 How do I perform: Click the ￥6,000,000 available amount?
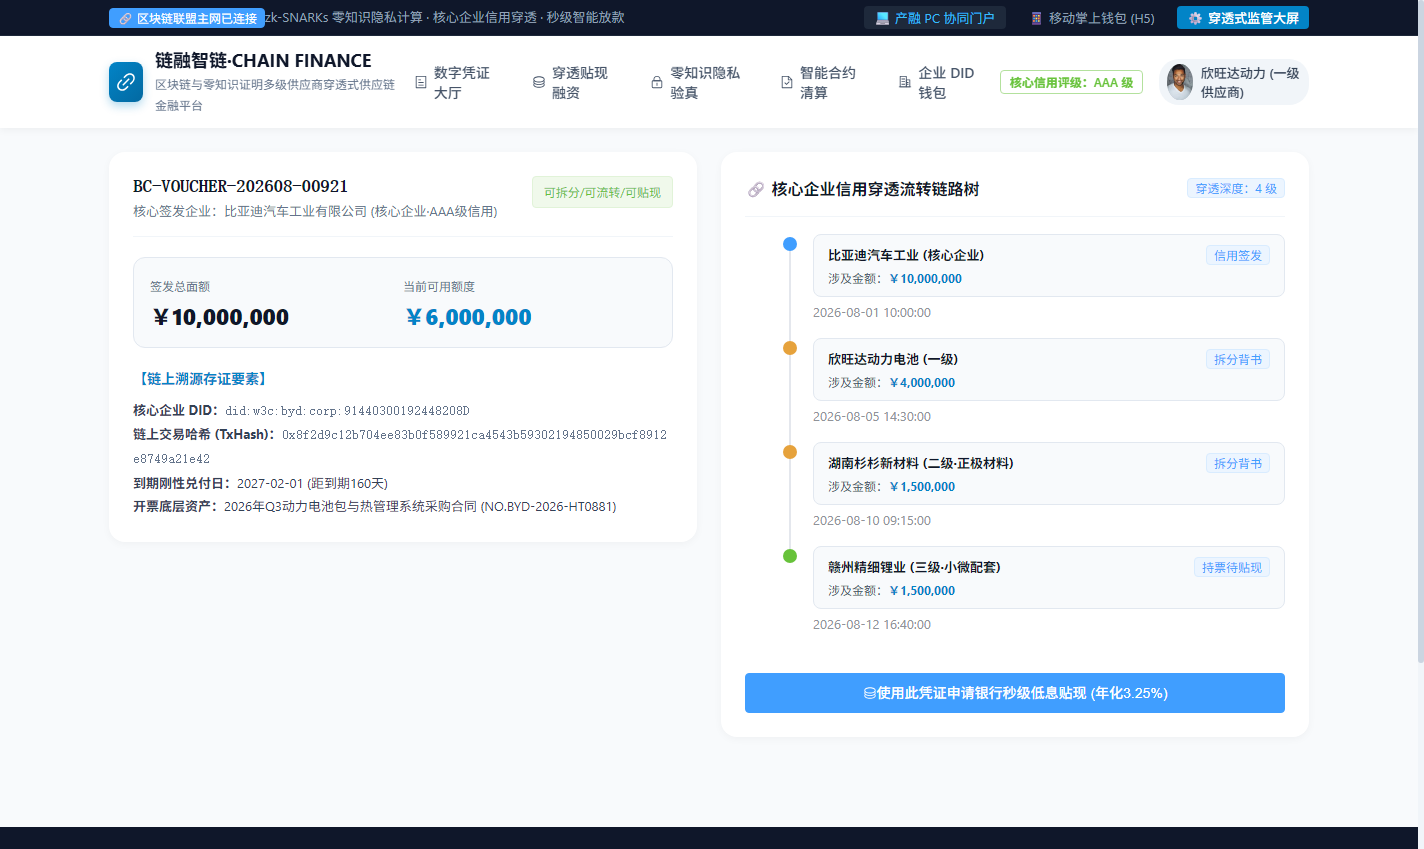coord(468,317)
